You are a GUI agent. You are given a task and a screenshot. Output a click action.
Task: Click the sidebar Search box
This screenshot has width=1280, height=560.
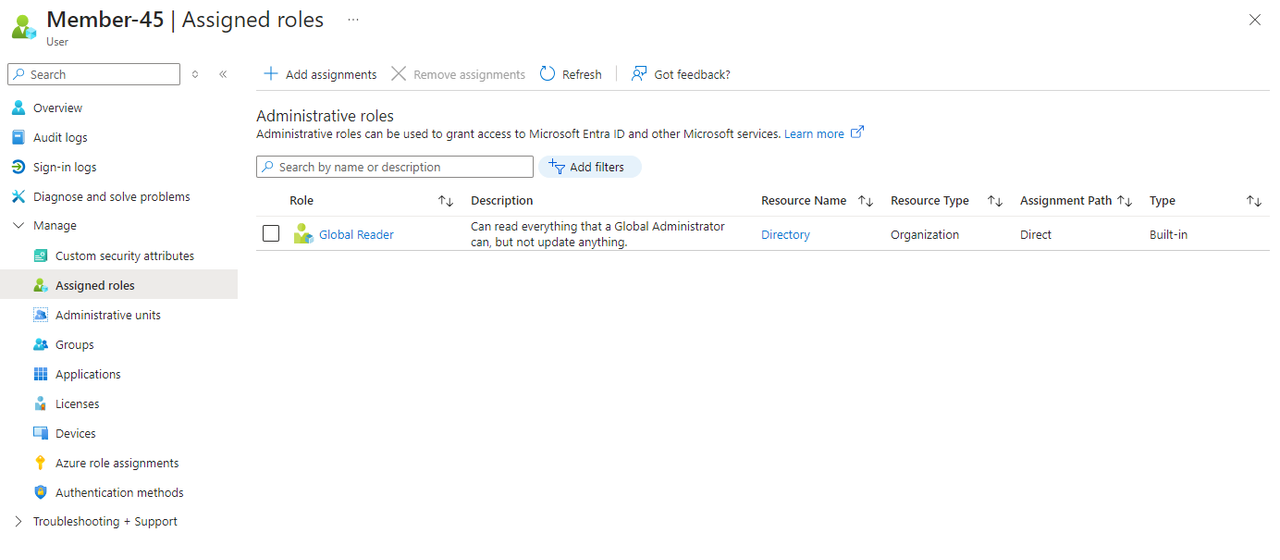pyautogui.click(x=94, y=75)
